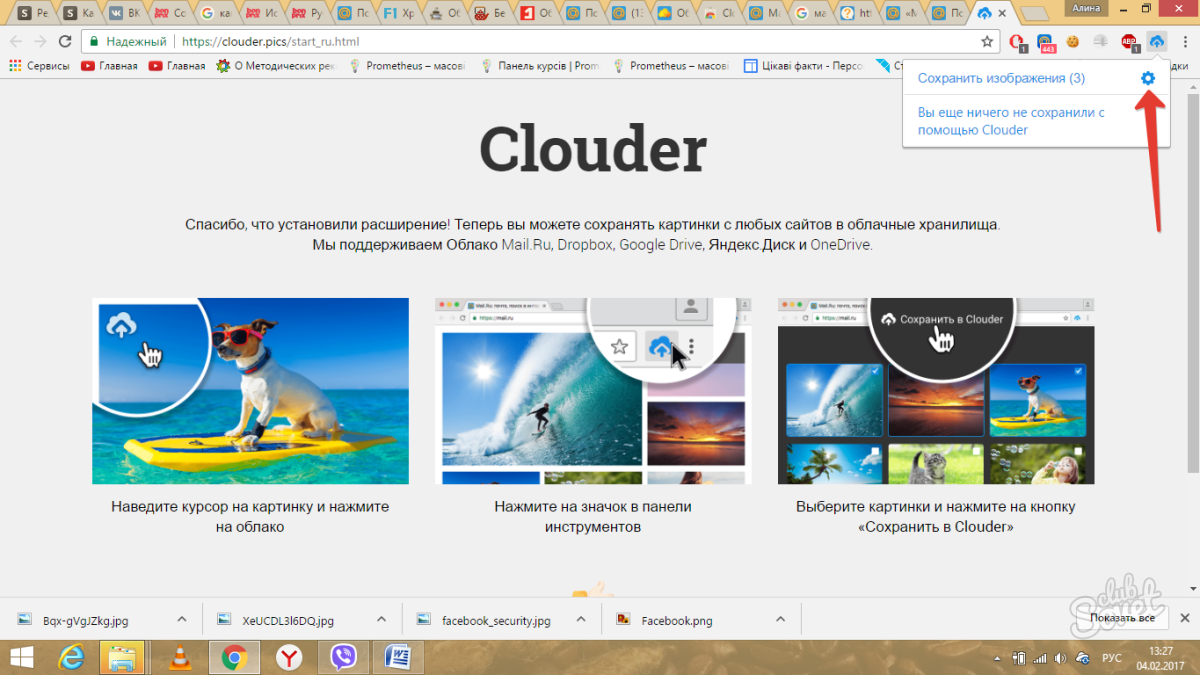Click the Алина profile button

(x=1086, y=8)
